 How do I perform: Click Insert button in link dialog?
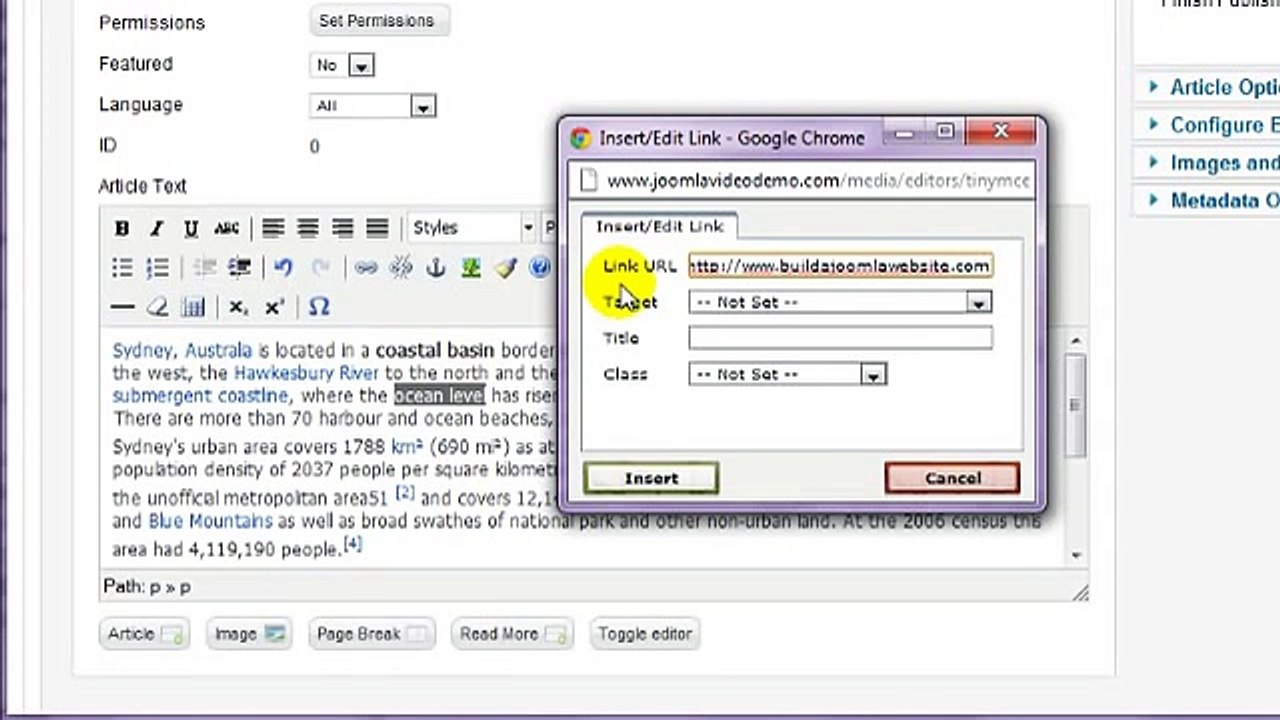tap(651, 478)
